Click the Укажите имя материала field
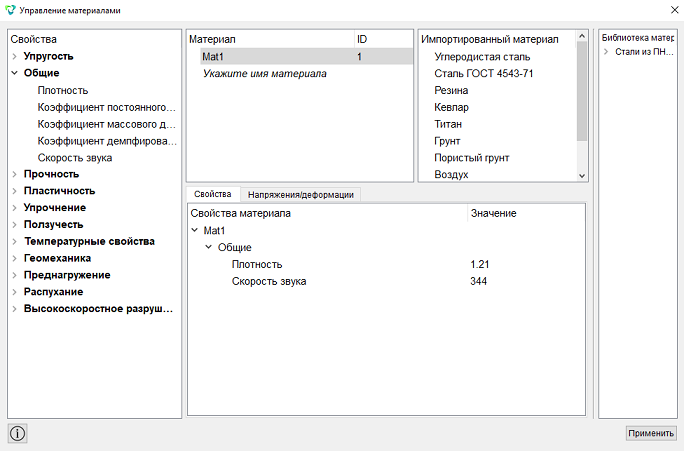 click(264, 73)
